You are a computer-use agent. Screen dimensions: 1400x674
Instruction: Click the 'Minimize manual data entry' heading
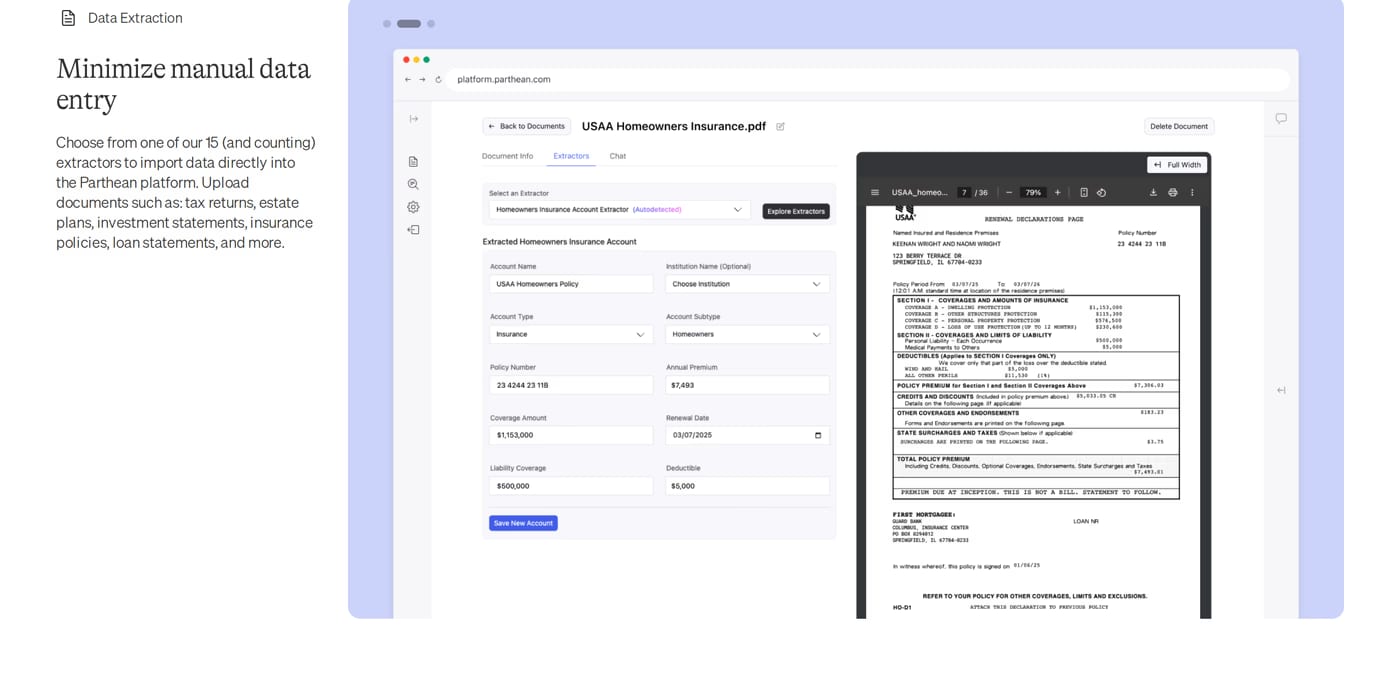pyautogui.click(x=184, y=84)
